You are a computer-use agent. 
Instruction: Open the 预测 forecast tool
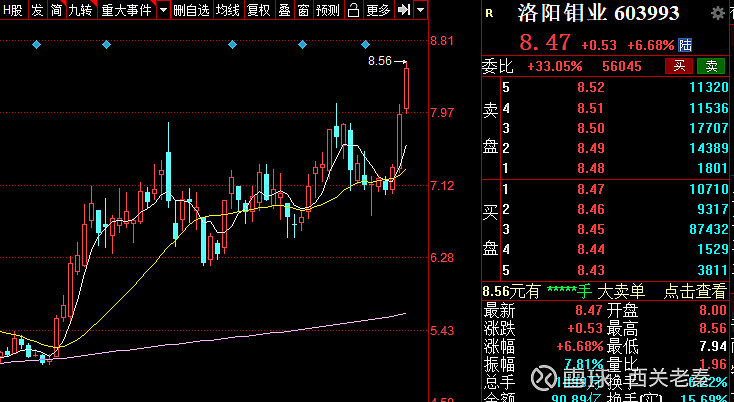click(328, 10)
